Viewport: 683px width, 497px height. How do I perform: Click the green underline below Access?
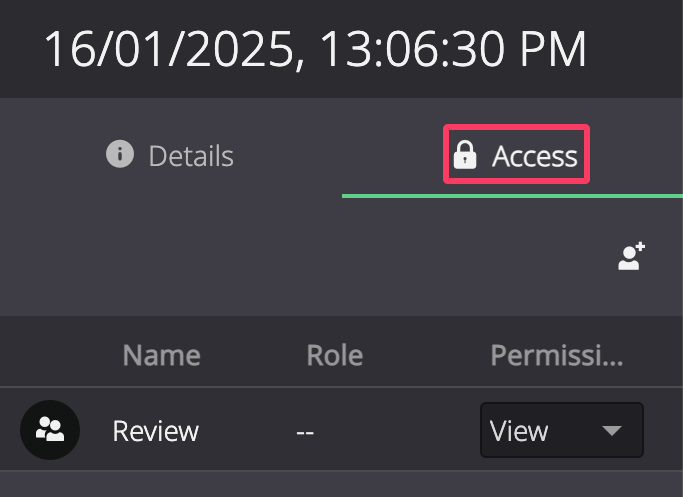point(512,196)
